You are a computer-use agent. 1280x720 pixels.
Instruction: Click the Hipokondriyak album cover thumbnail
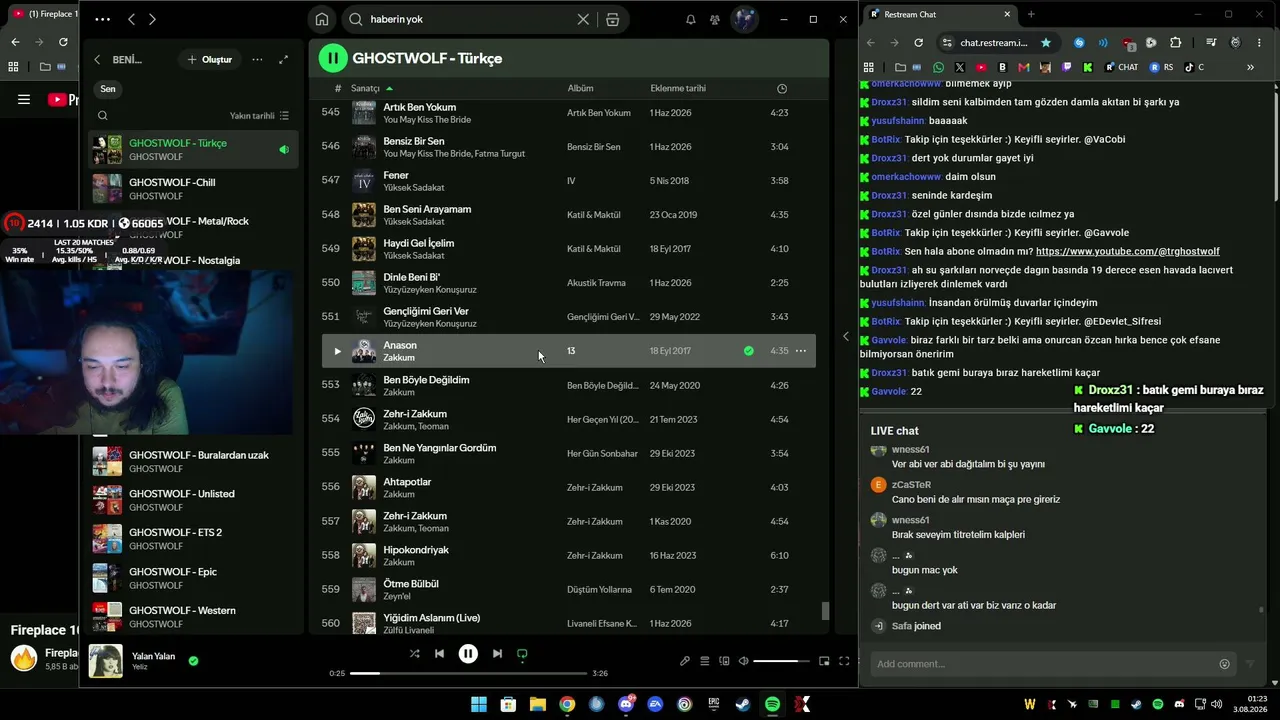364,556
